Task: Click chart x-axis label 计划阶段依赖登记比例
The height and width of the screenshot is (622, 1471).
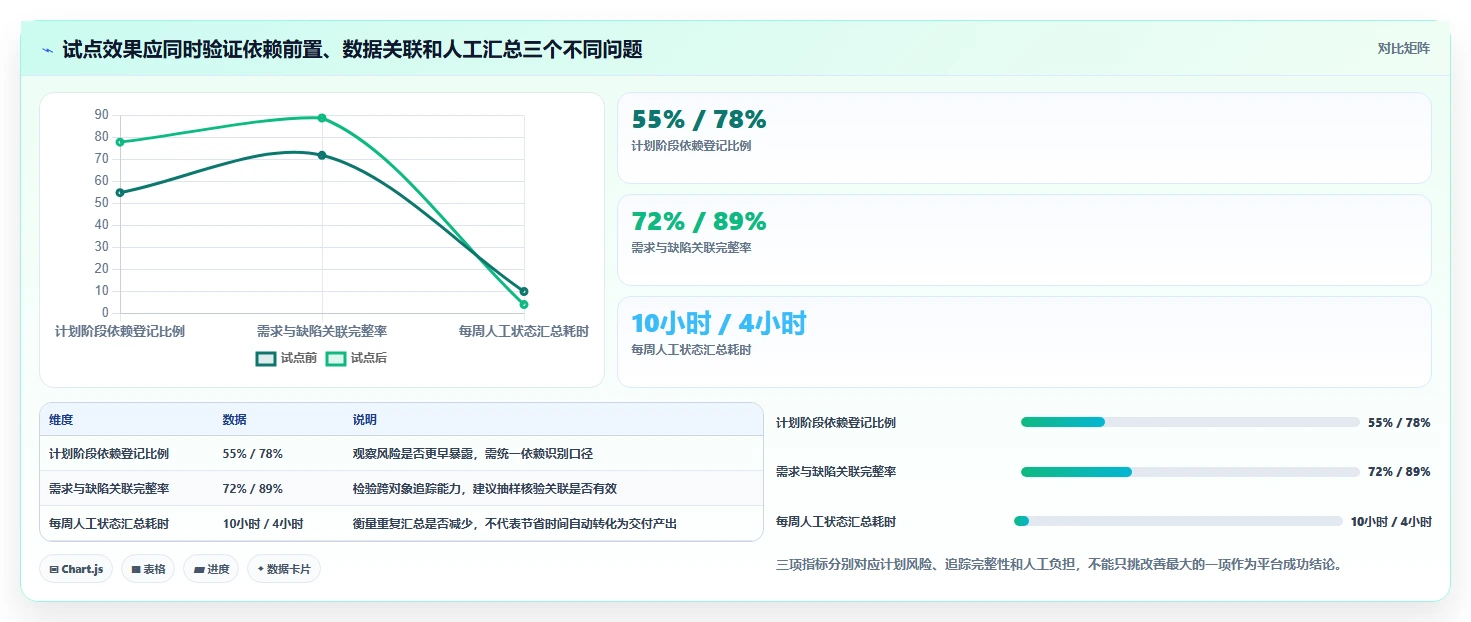Action: pos(120,331)
